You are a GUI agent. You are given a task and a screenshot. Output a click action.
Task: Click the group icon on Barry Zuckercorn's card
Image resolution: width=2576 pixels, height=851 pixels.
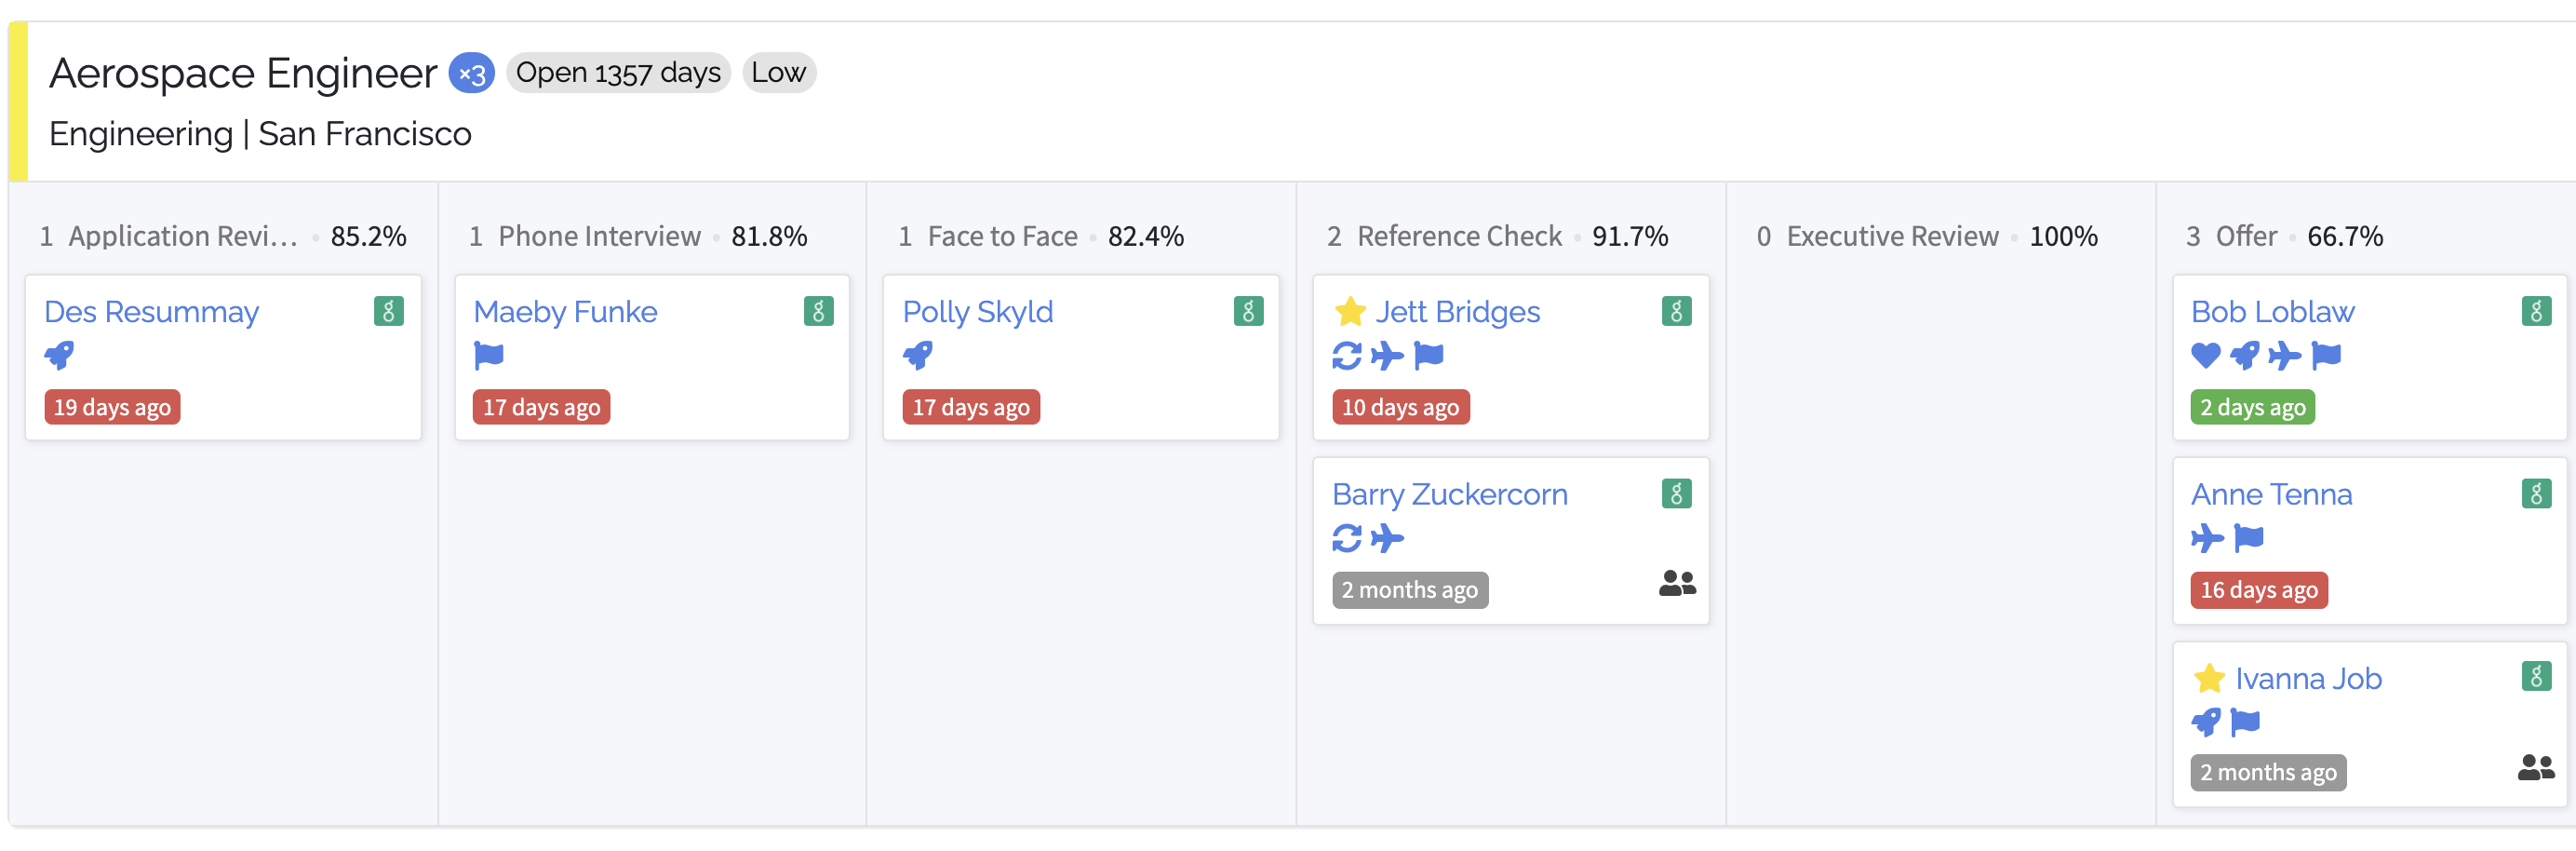coord(1677,583)
